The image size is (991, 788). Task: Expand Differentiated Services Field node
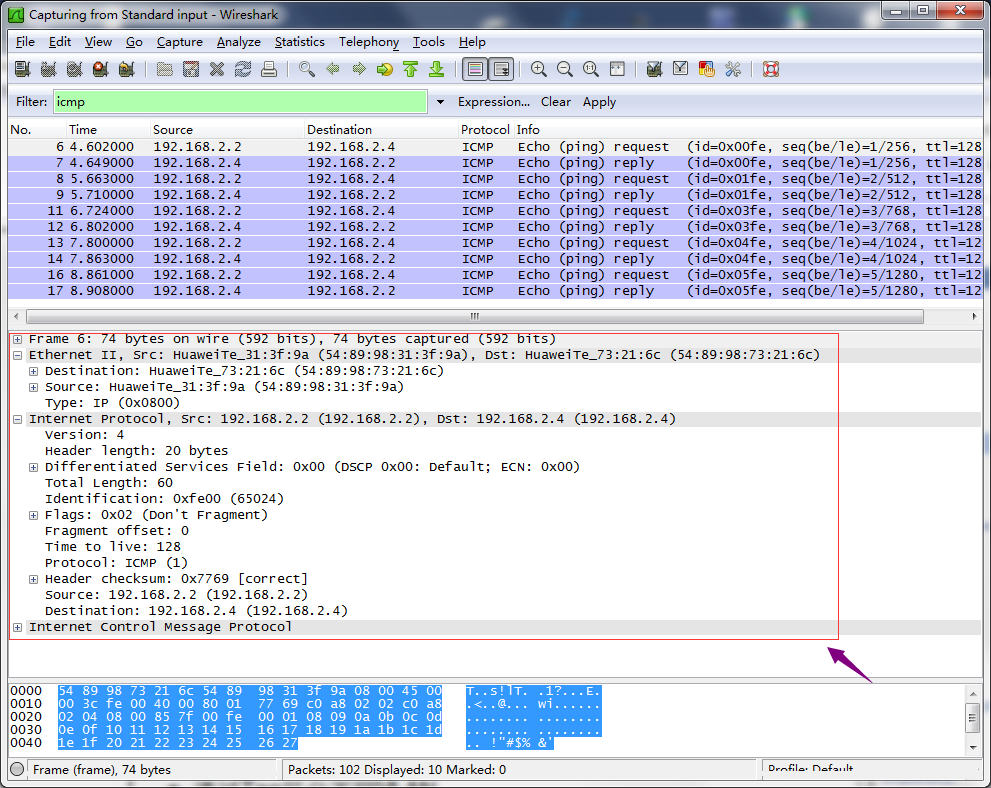point(33,467)
